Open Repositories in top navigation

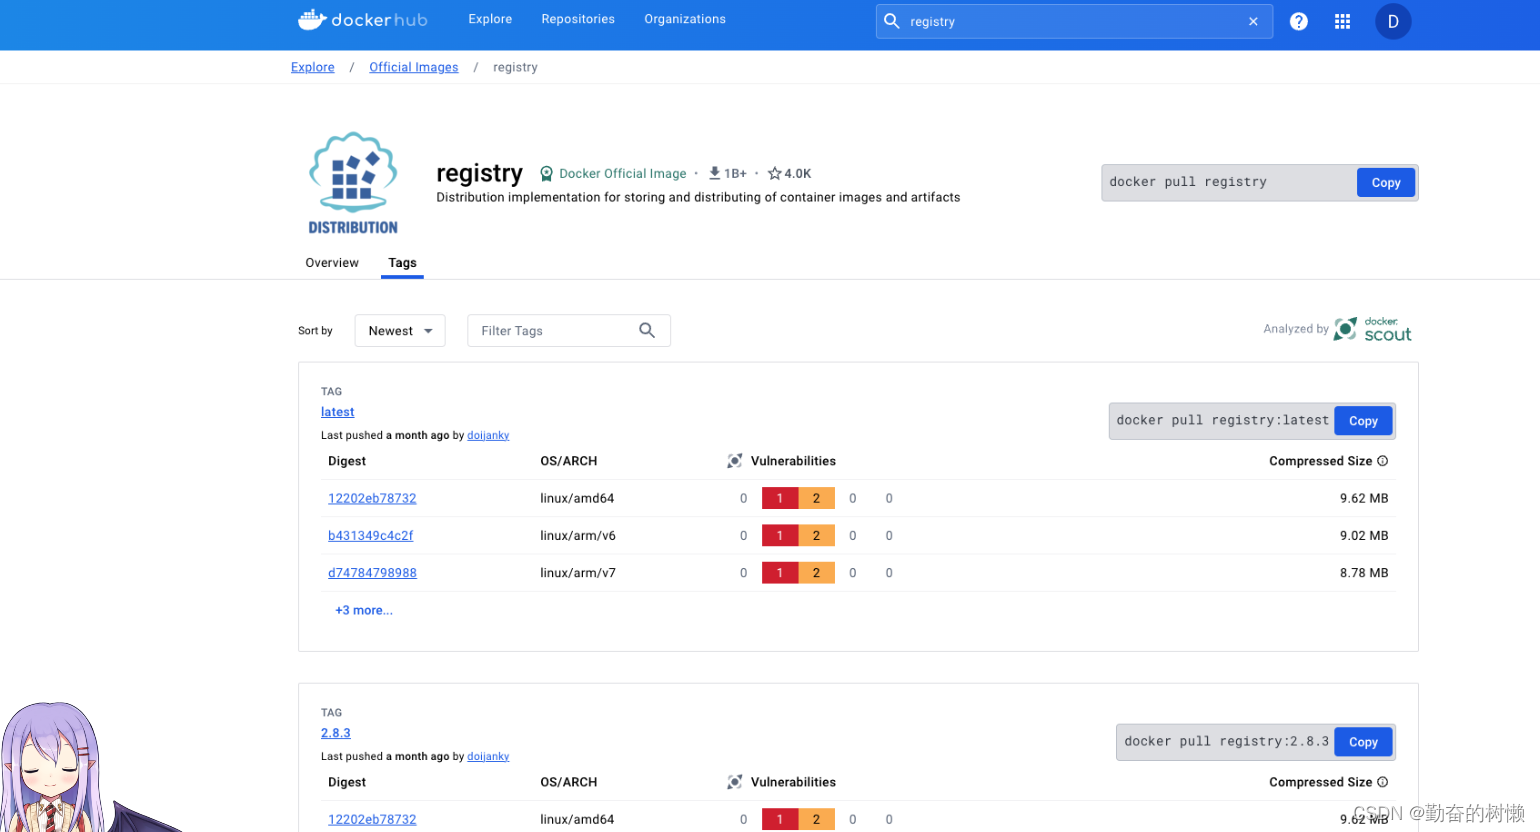coord(578,19)
